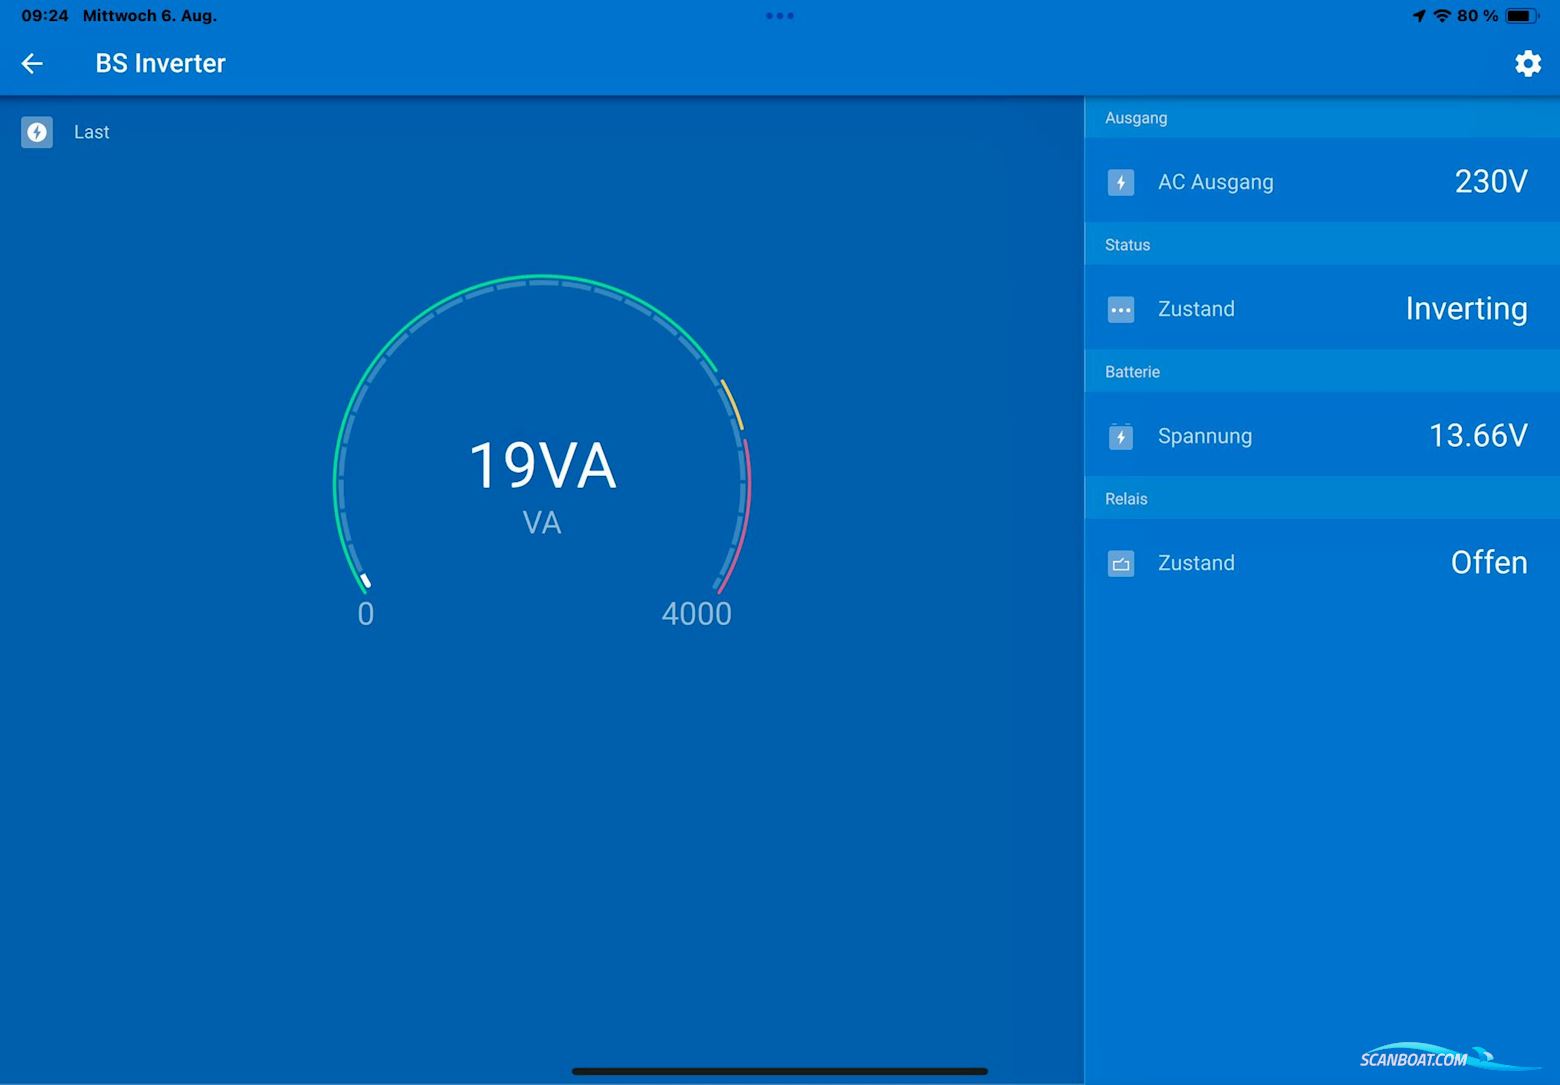The height and width of the screenshot is (1085, 1560).
Task: Tap the 13.66V battery voltage value
Action: click(x=1477, y=436)
